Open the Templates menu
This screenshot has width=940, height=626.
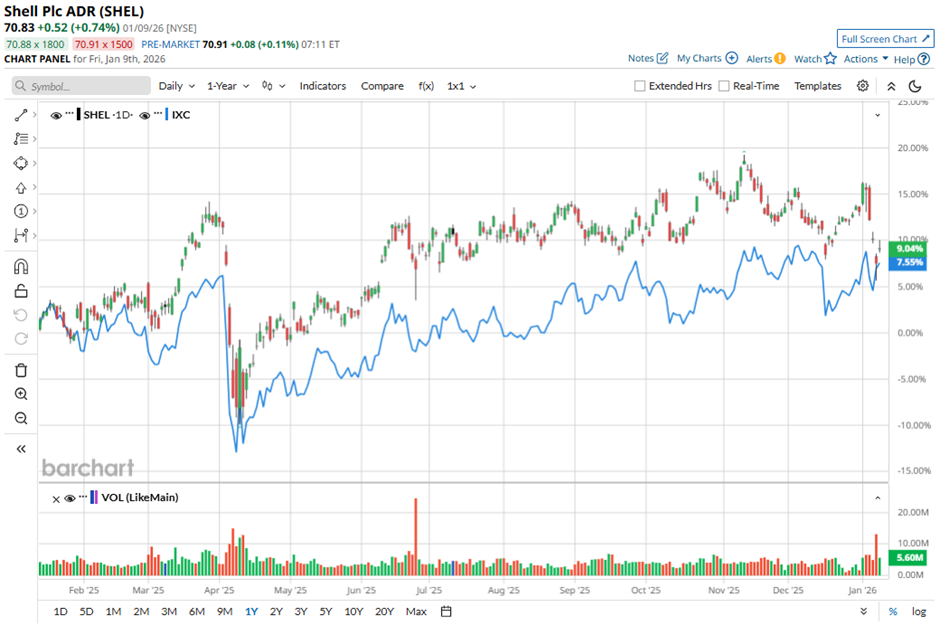pos(818,86)
